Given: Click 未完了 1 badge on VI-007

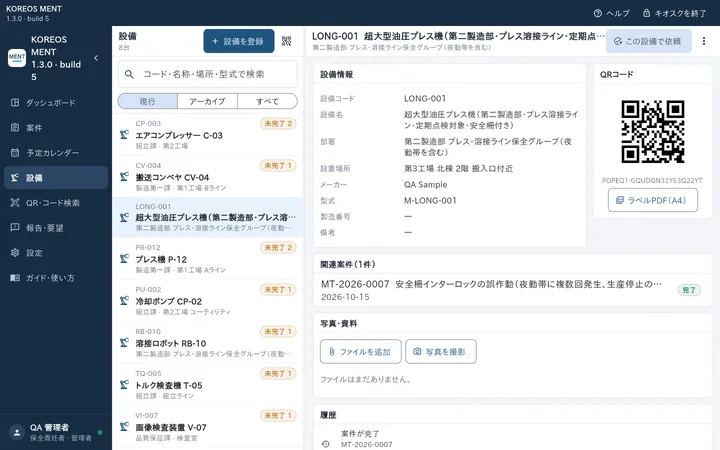Looking at the screenshot, I should 278,416.
